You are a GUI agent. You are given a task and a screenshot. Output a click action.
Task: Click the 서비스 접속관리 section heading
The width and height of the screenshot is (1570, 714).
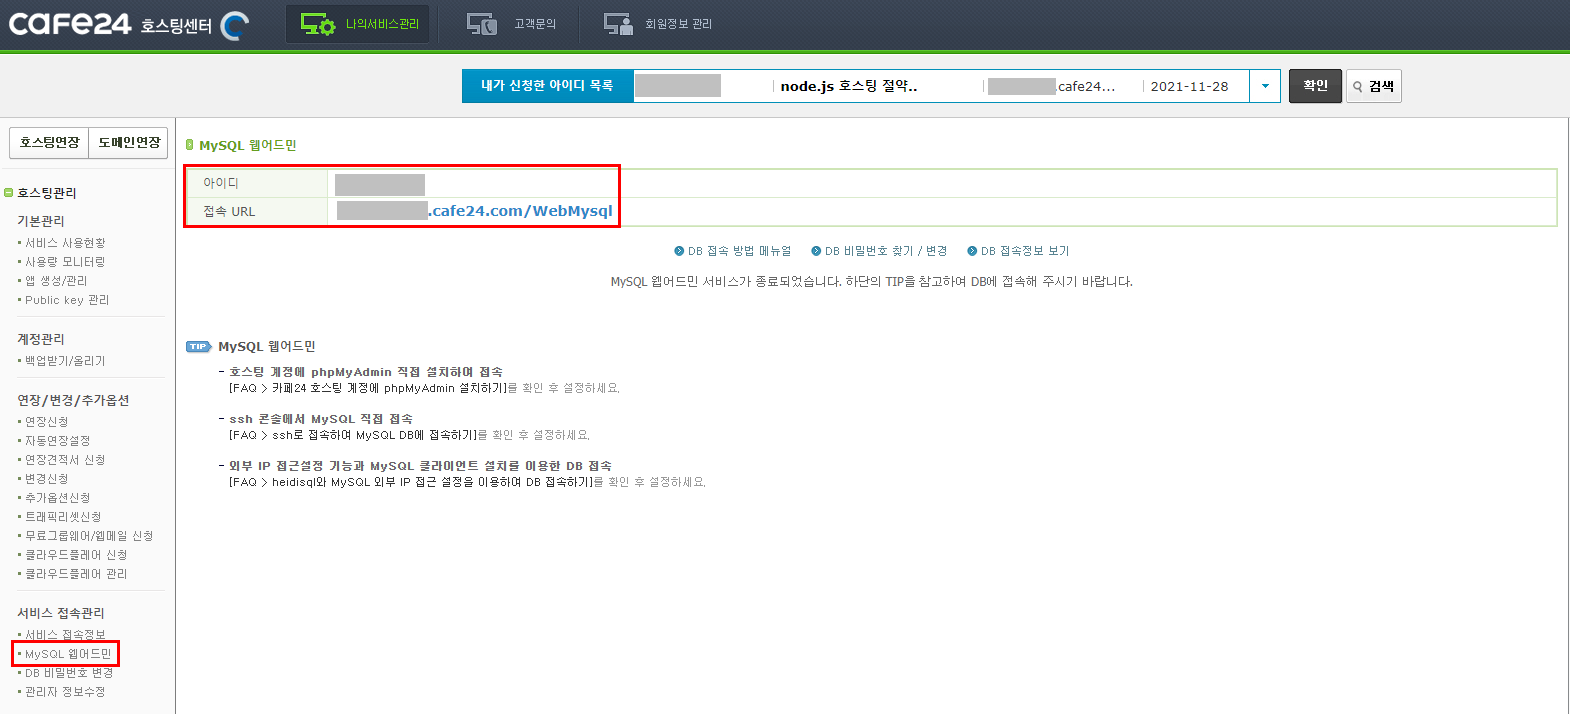[61, 613]
